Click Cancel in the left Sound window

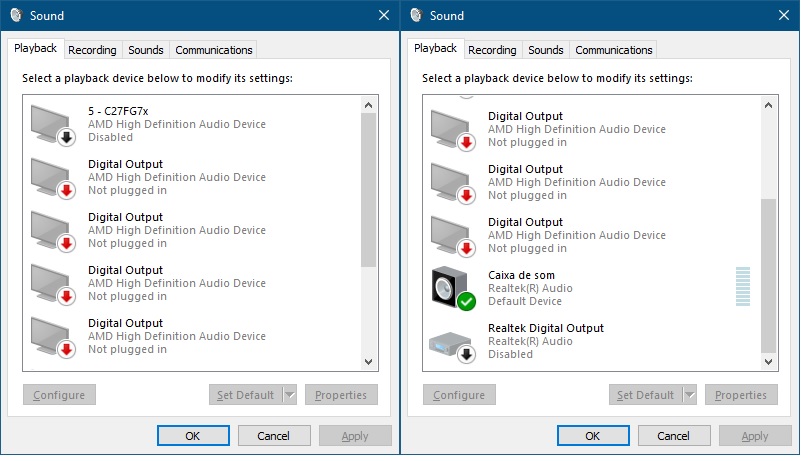tap(274, 436)
